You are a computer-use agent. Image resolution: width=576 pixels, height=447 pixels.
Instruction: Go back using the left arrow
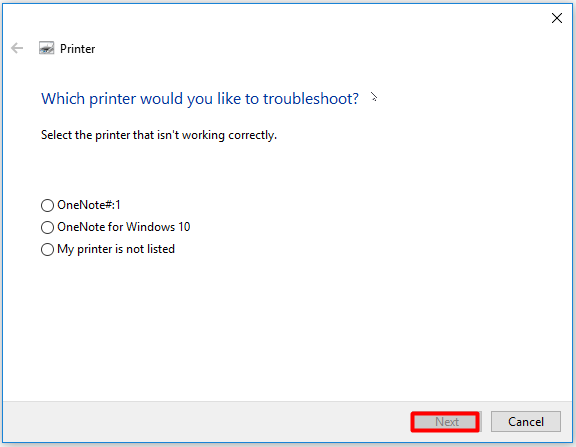point(17,48)
